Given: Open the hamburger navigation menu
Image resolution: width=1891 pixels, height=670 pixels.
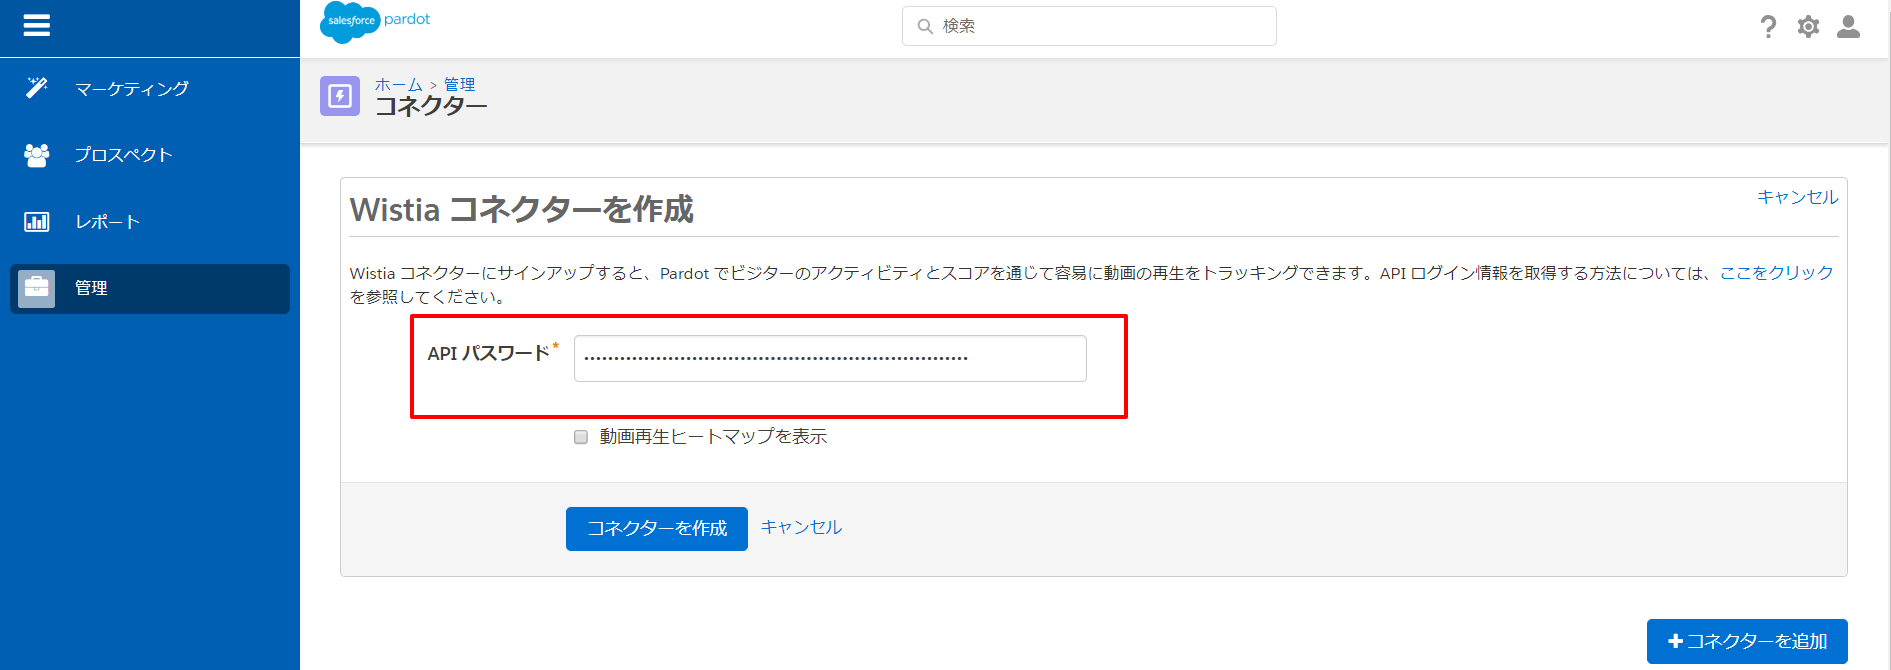Looking at the screenshot, I should [37, 26].
